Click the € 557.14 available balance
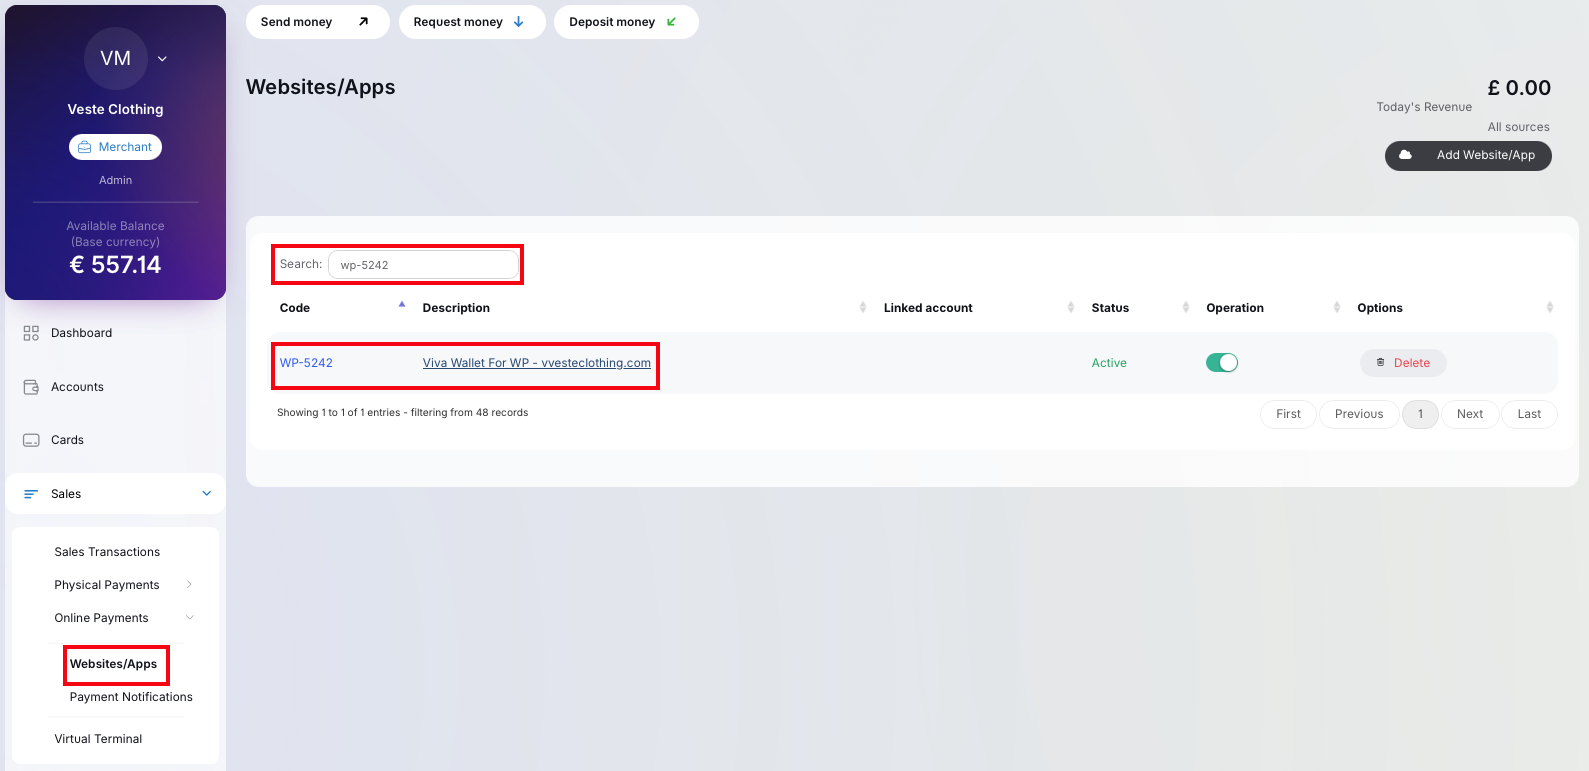1589x771 pixels. coord(115,265)
